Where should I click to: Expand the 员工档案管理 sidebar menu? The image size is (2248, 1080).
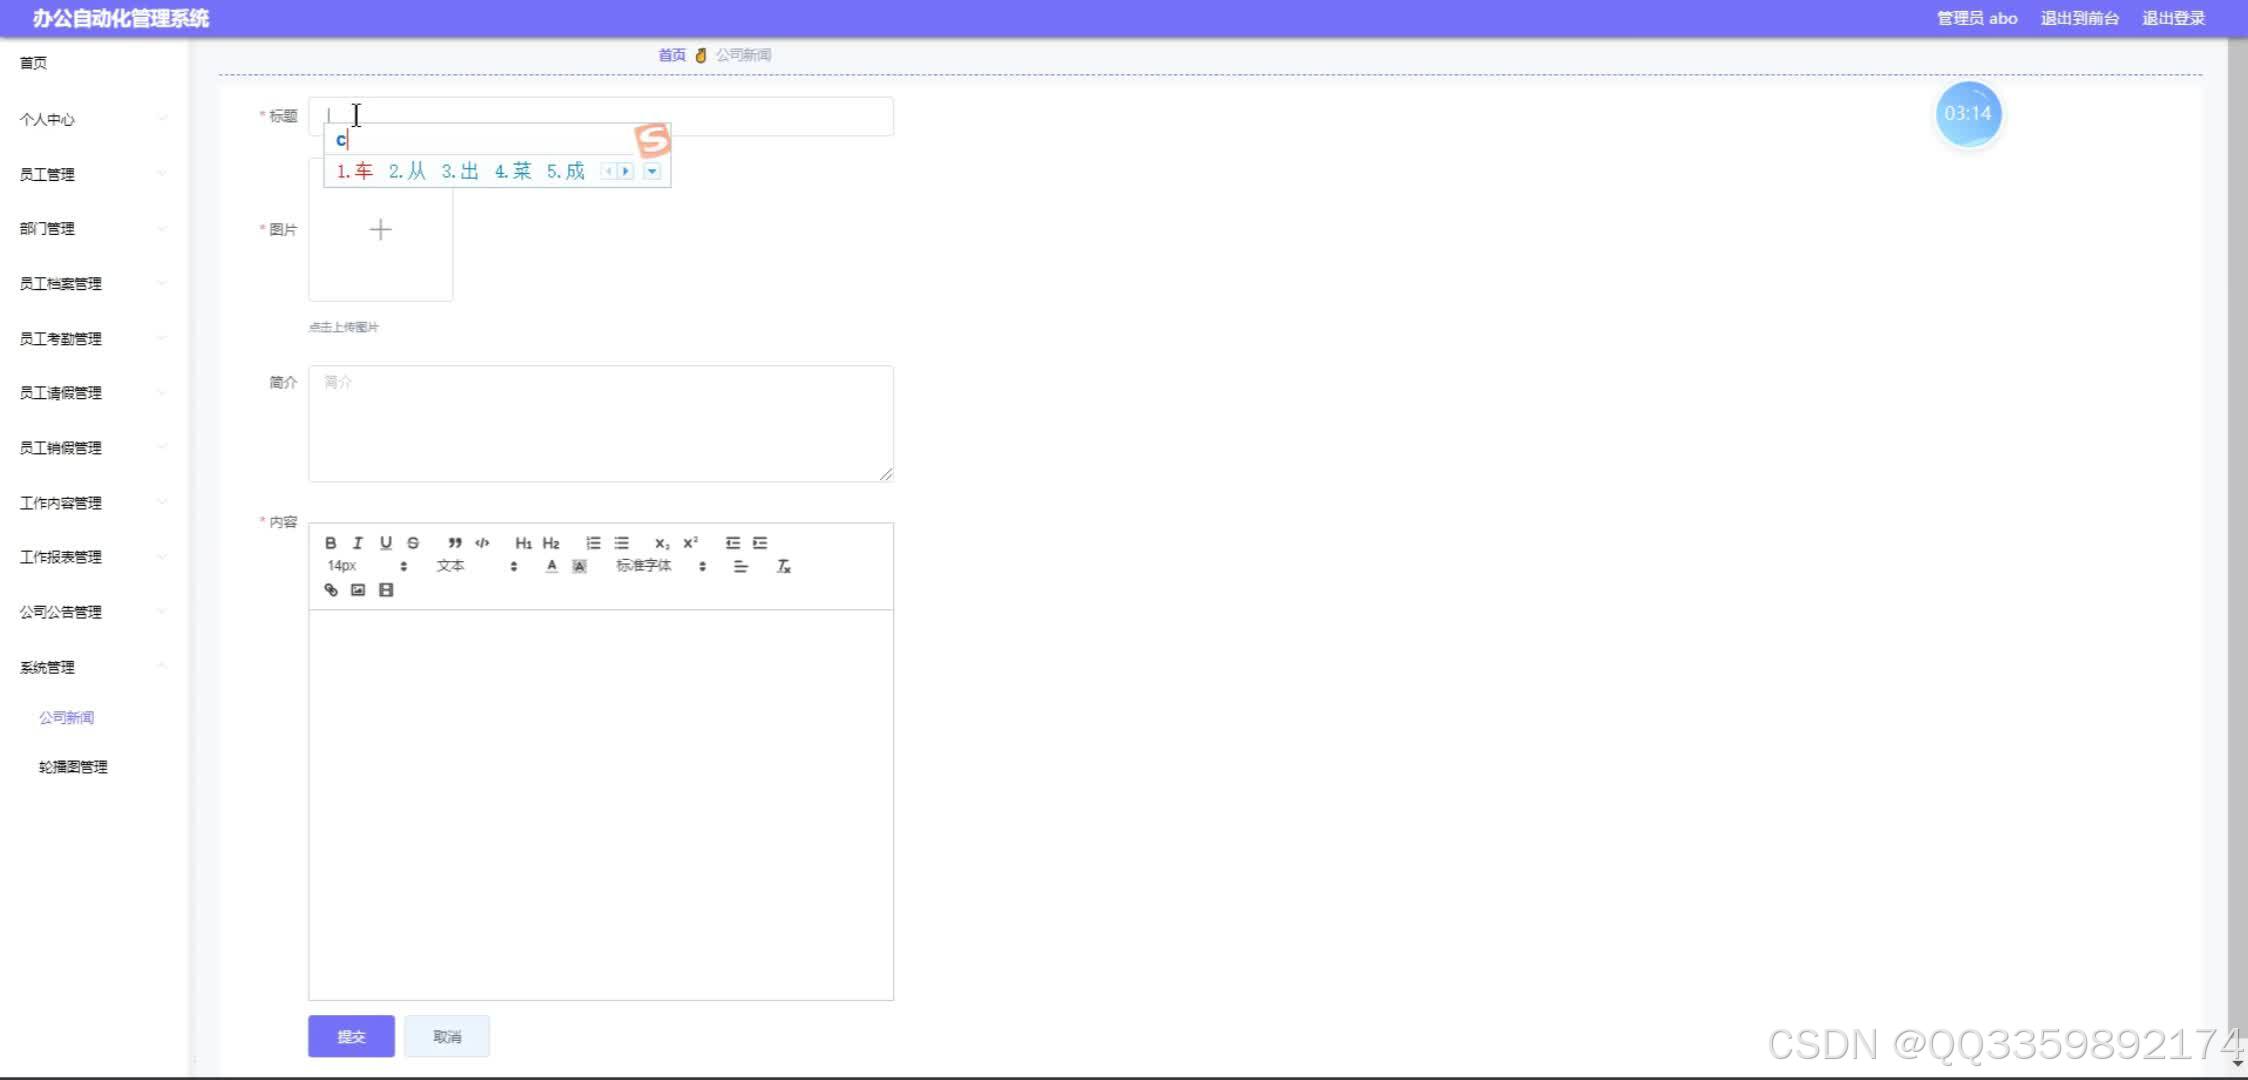pos(92,283)
